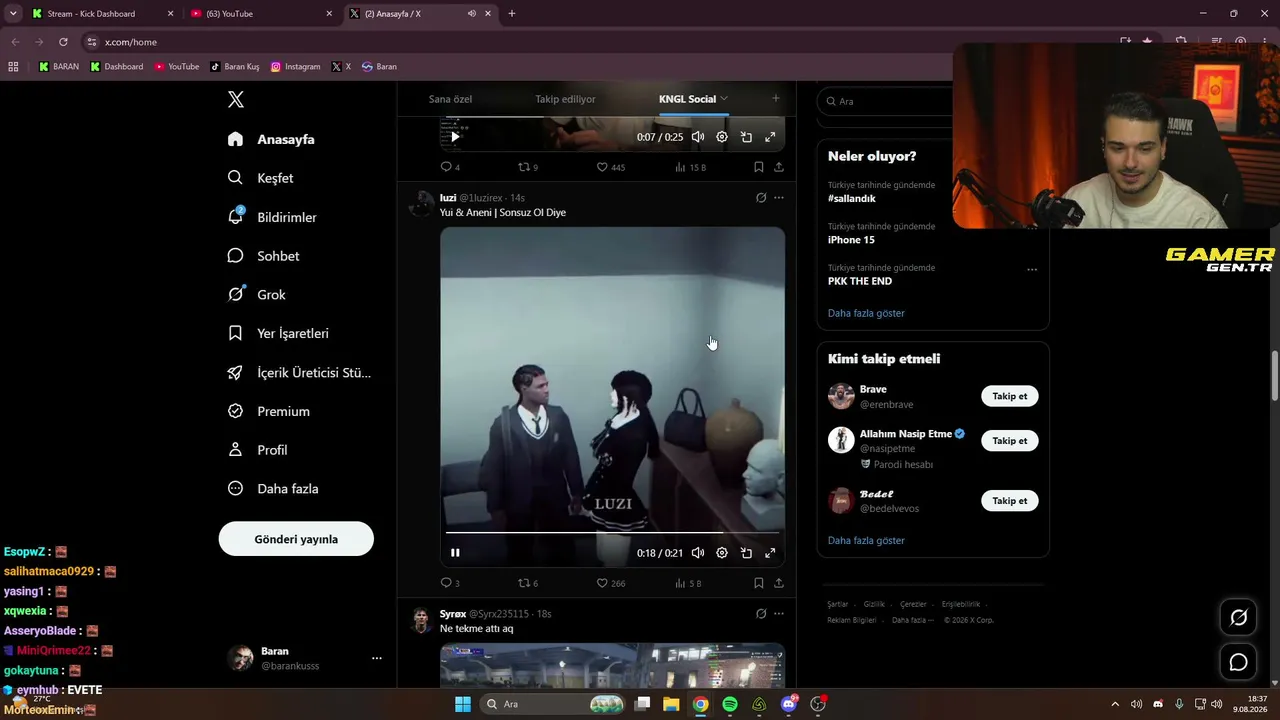This screenshot has height=720, width=1280.
Task: Play the top video at 0:07
Action: 455,137
